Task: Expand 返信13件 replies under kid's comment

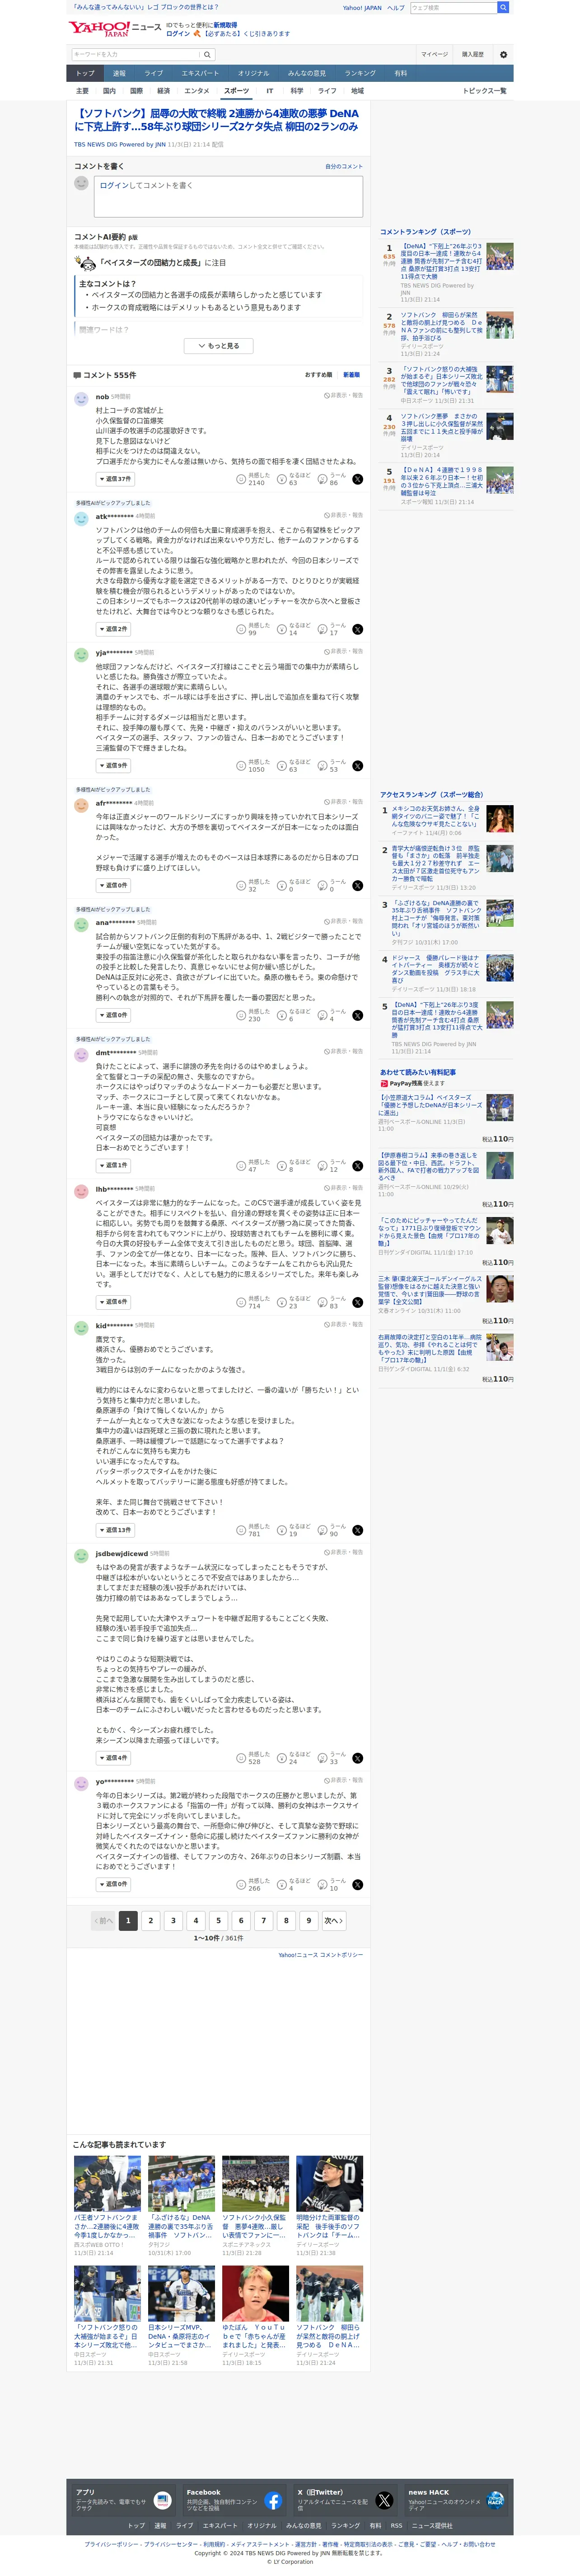Action: pos(115,1530)
